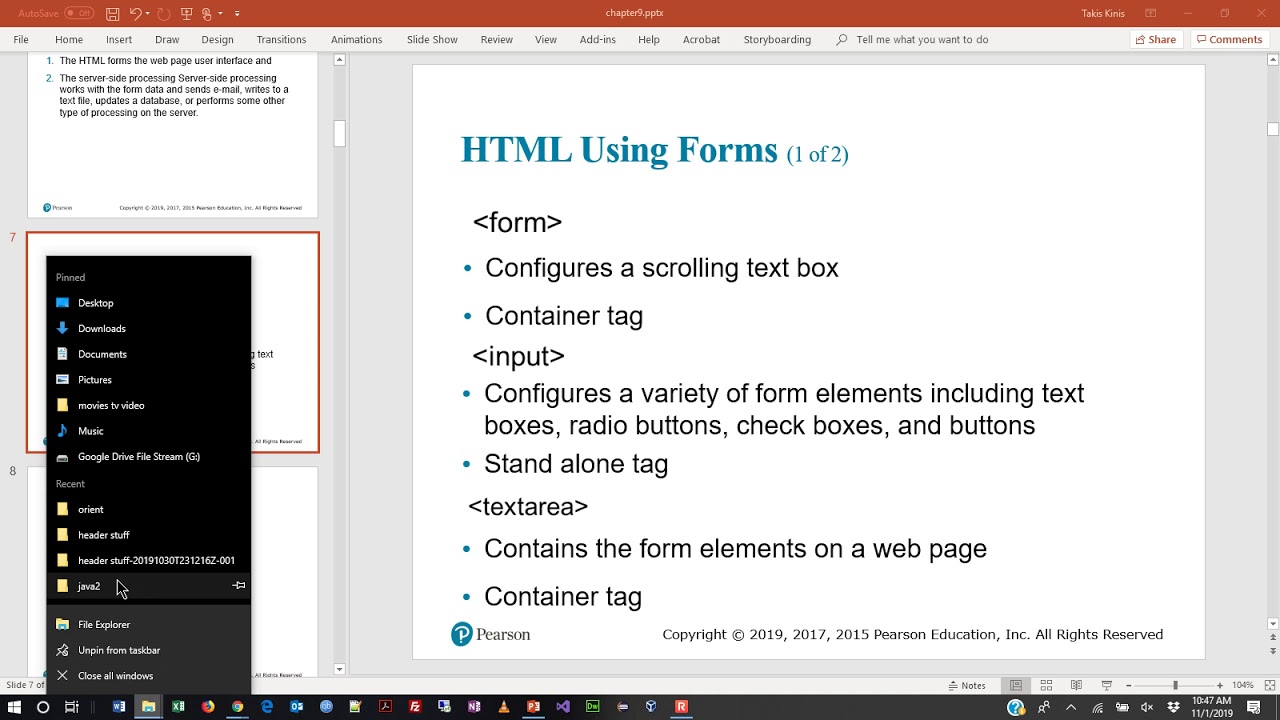Image resolution: width=1280 pixels, height=720 pixels.
Task: Click the Share button
Action: [x=1155, y=39]
